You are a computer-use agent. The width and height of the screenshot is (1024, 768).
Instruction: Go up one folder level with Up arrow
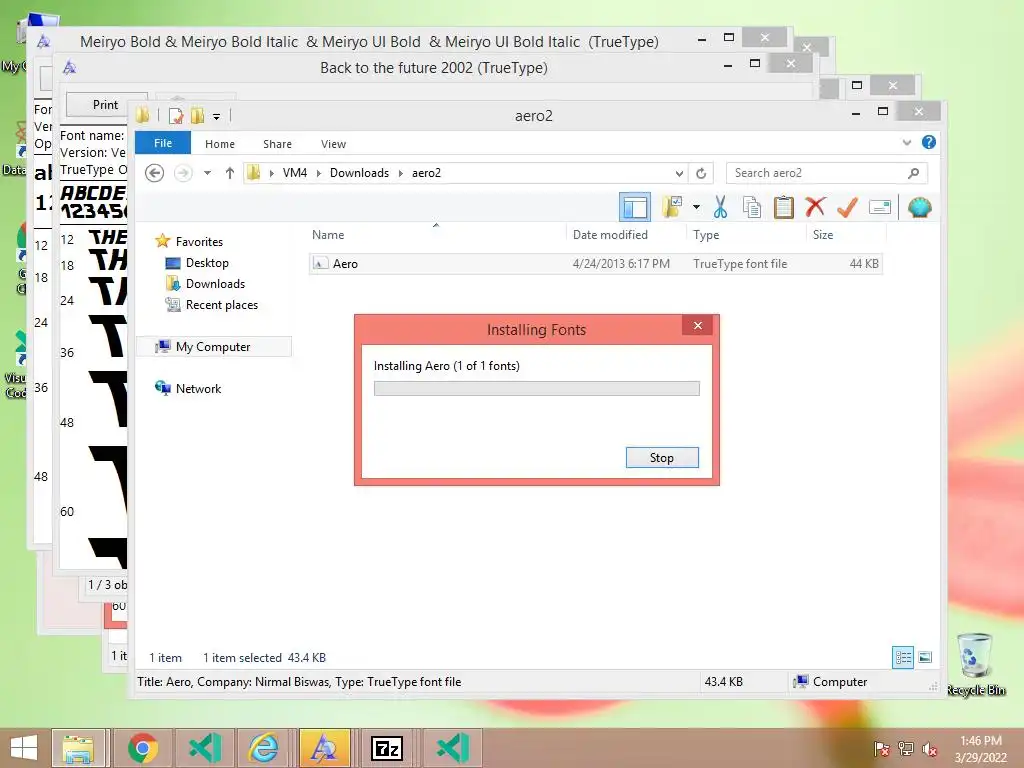coord(230,173)
